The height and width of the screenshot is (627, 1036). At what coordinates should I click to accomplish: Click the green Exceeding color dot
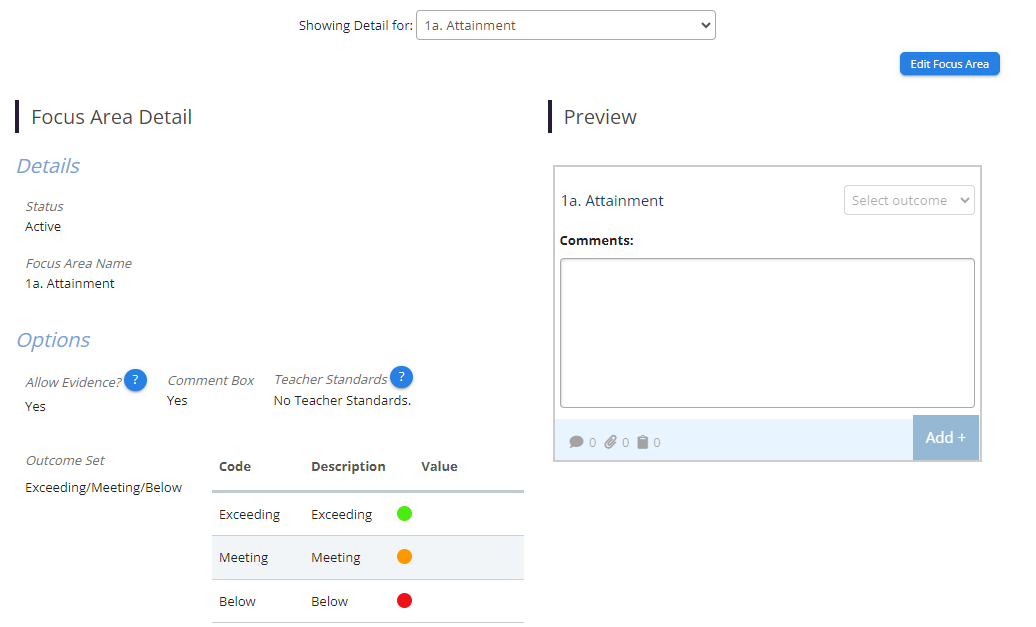pyautogui.click(x=404, y=514)
